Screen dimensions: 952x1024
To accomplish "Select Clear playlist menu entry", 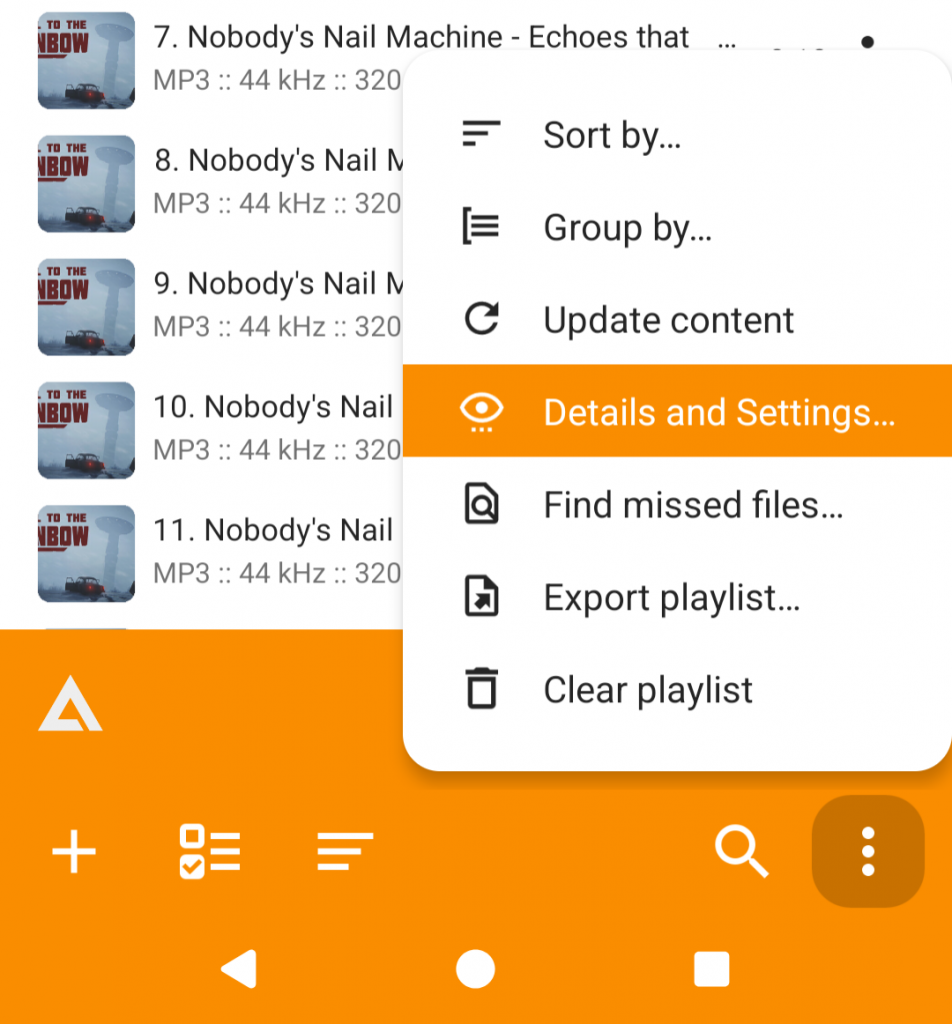I will 648,690.
